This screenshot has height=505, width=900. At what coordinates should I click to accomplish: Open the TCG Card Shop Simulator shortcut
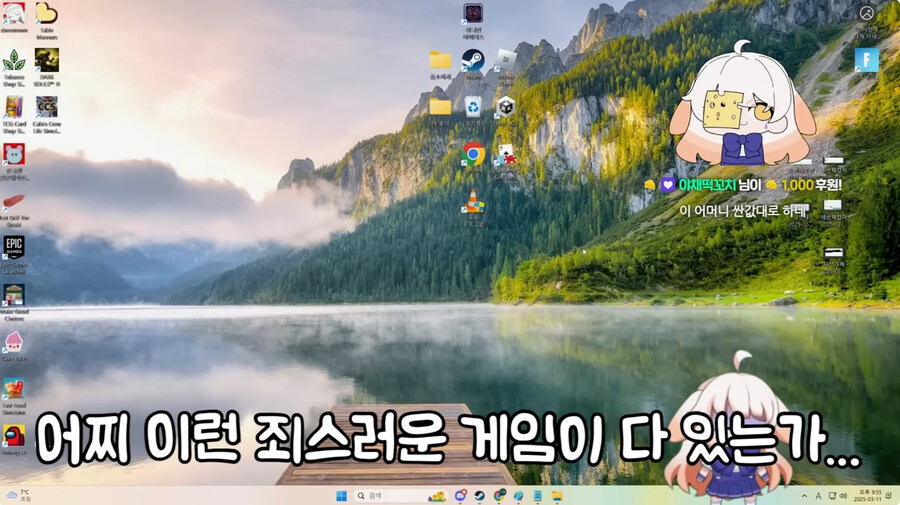coord(14,107)
